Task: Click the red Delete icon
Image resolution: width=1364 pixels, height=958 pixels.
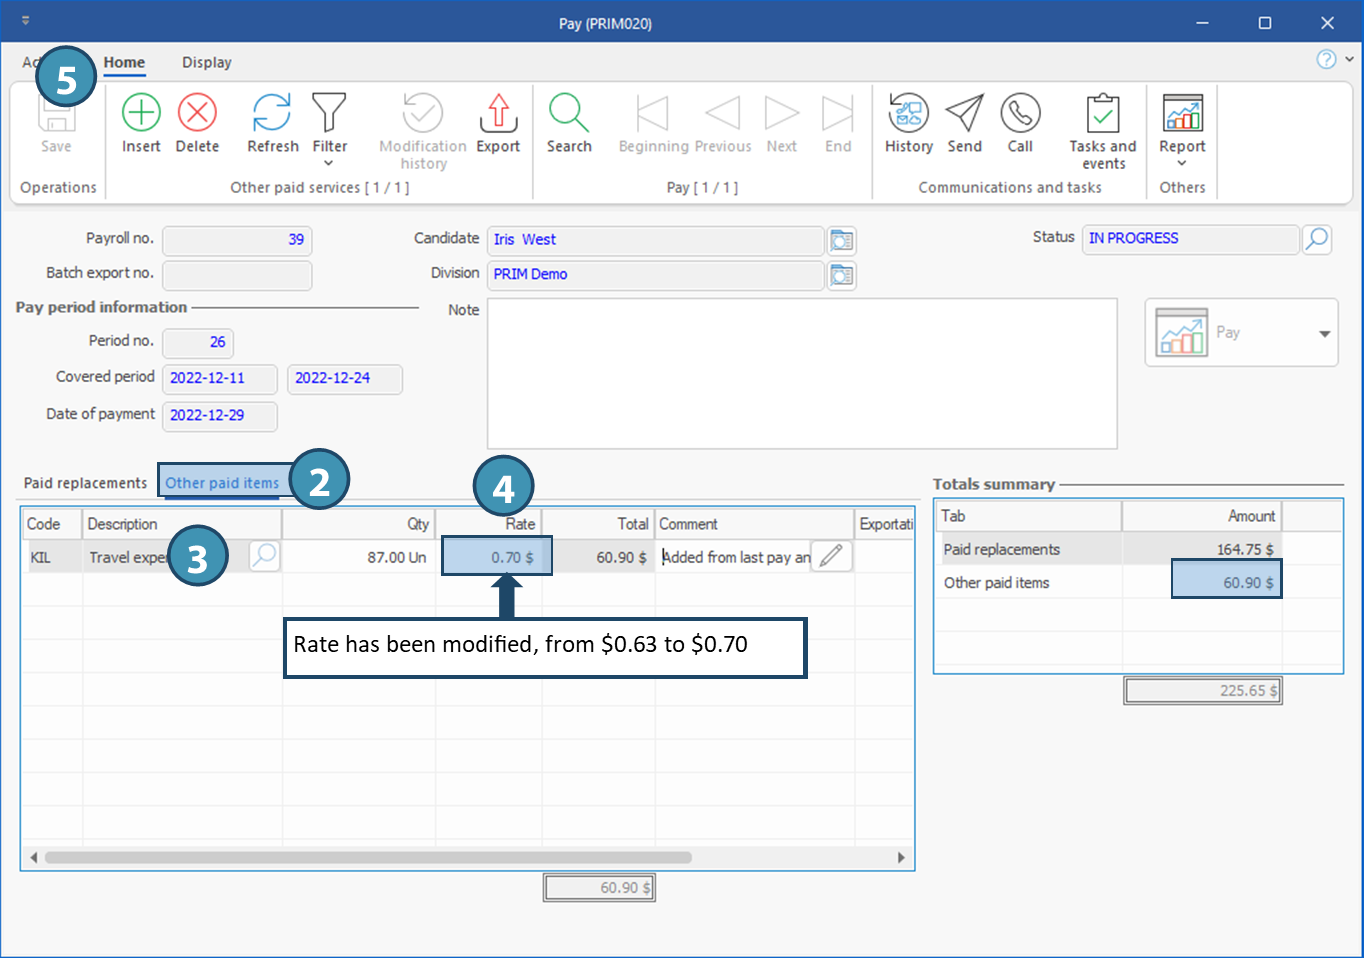Action: [197, 113]
